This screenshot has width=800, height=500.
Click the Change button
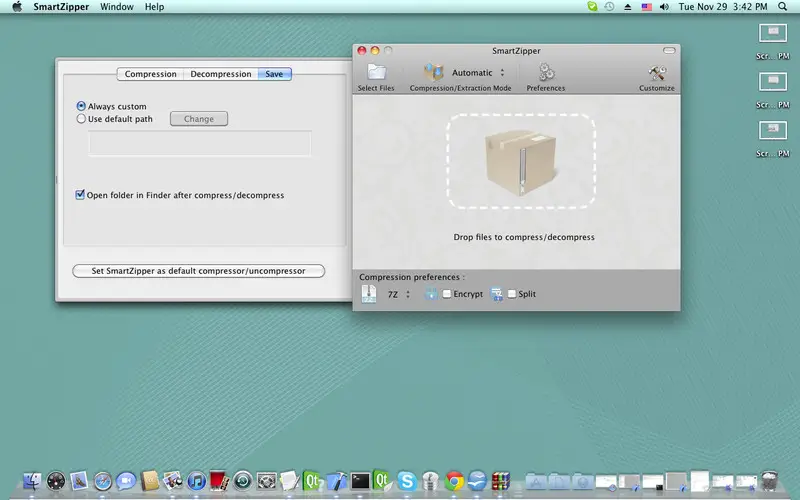pyautogui.click(x=199, y=119)
